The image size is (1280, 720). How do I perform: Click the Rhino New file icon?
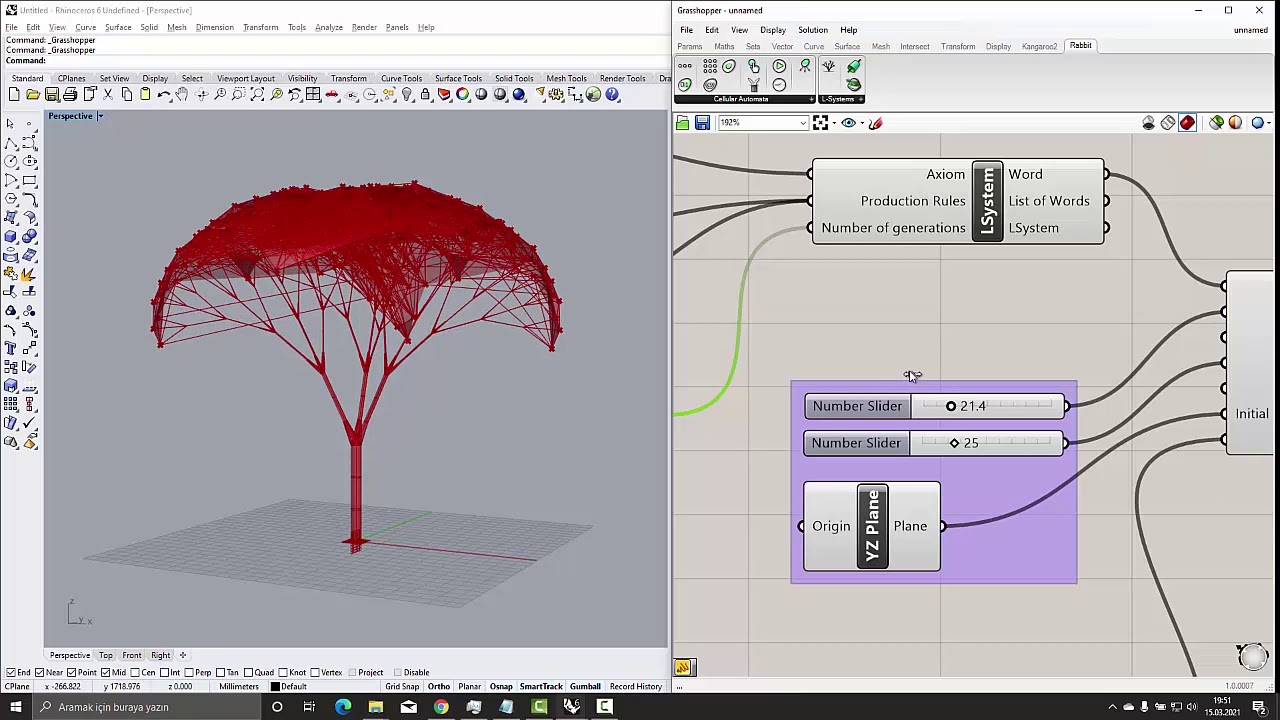click(x=14, y=95)
